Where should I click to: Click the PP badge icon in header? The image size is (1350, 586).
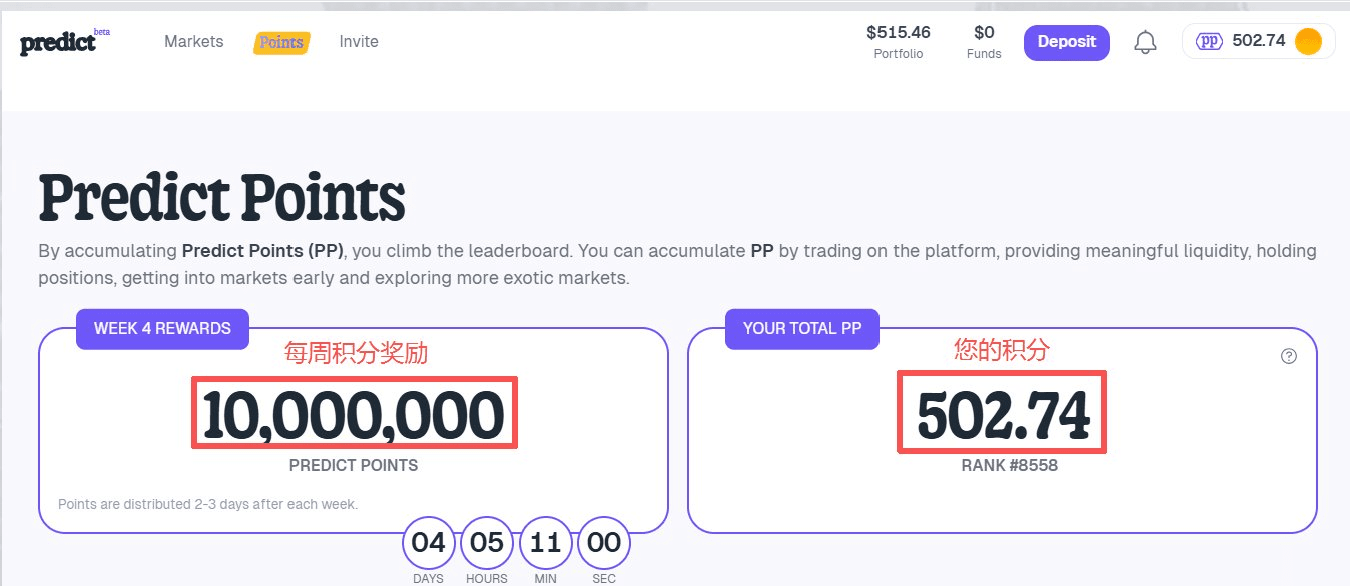[x=1210, y=41]
